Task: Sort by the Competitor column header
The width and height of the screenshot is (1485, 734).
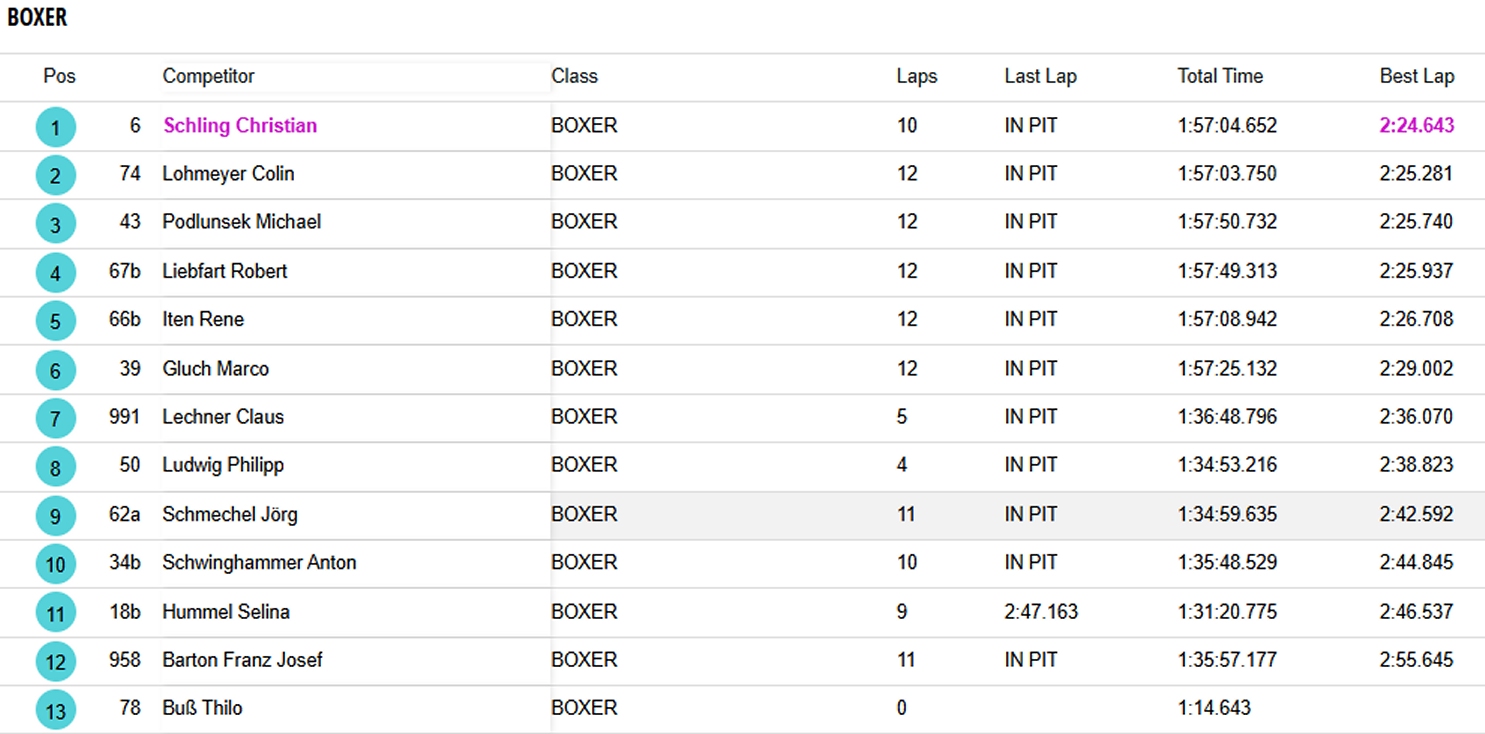Action: (208, 76)
